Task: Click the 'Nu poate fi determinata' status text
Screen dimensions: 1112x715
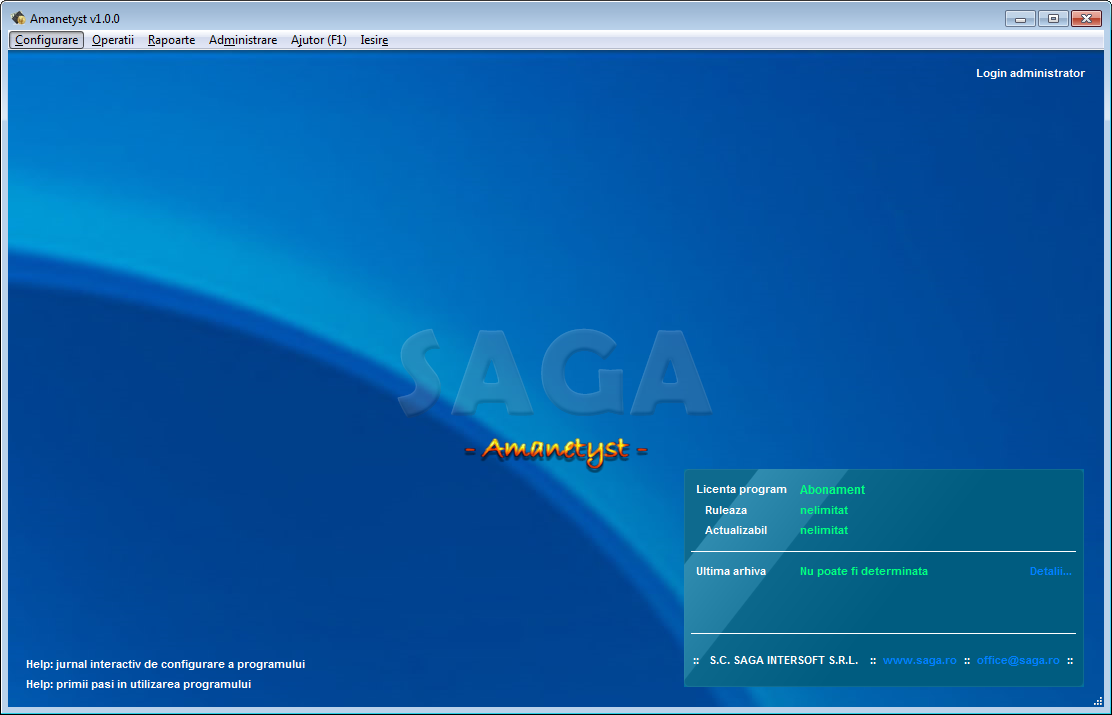Action: tap(864, 571)
